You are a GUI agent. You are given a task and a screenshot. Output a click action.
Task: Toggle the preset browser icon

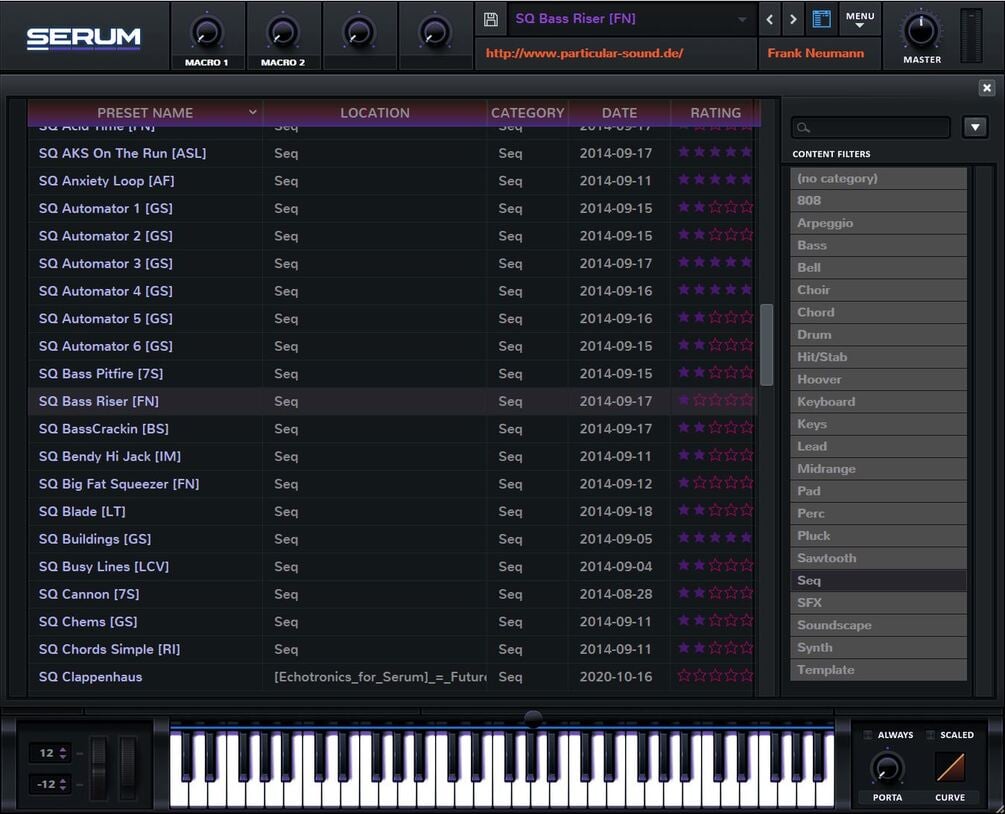(821, 19)
